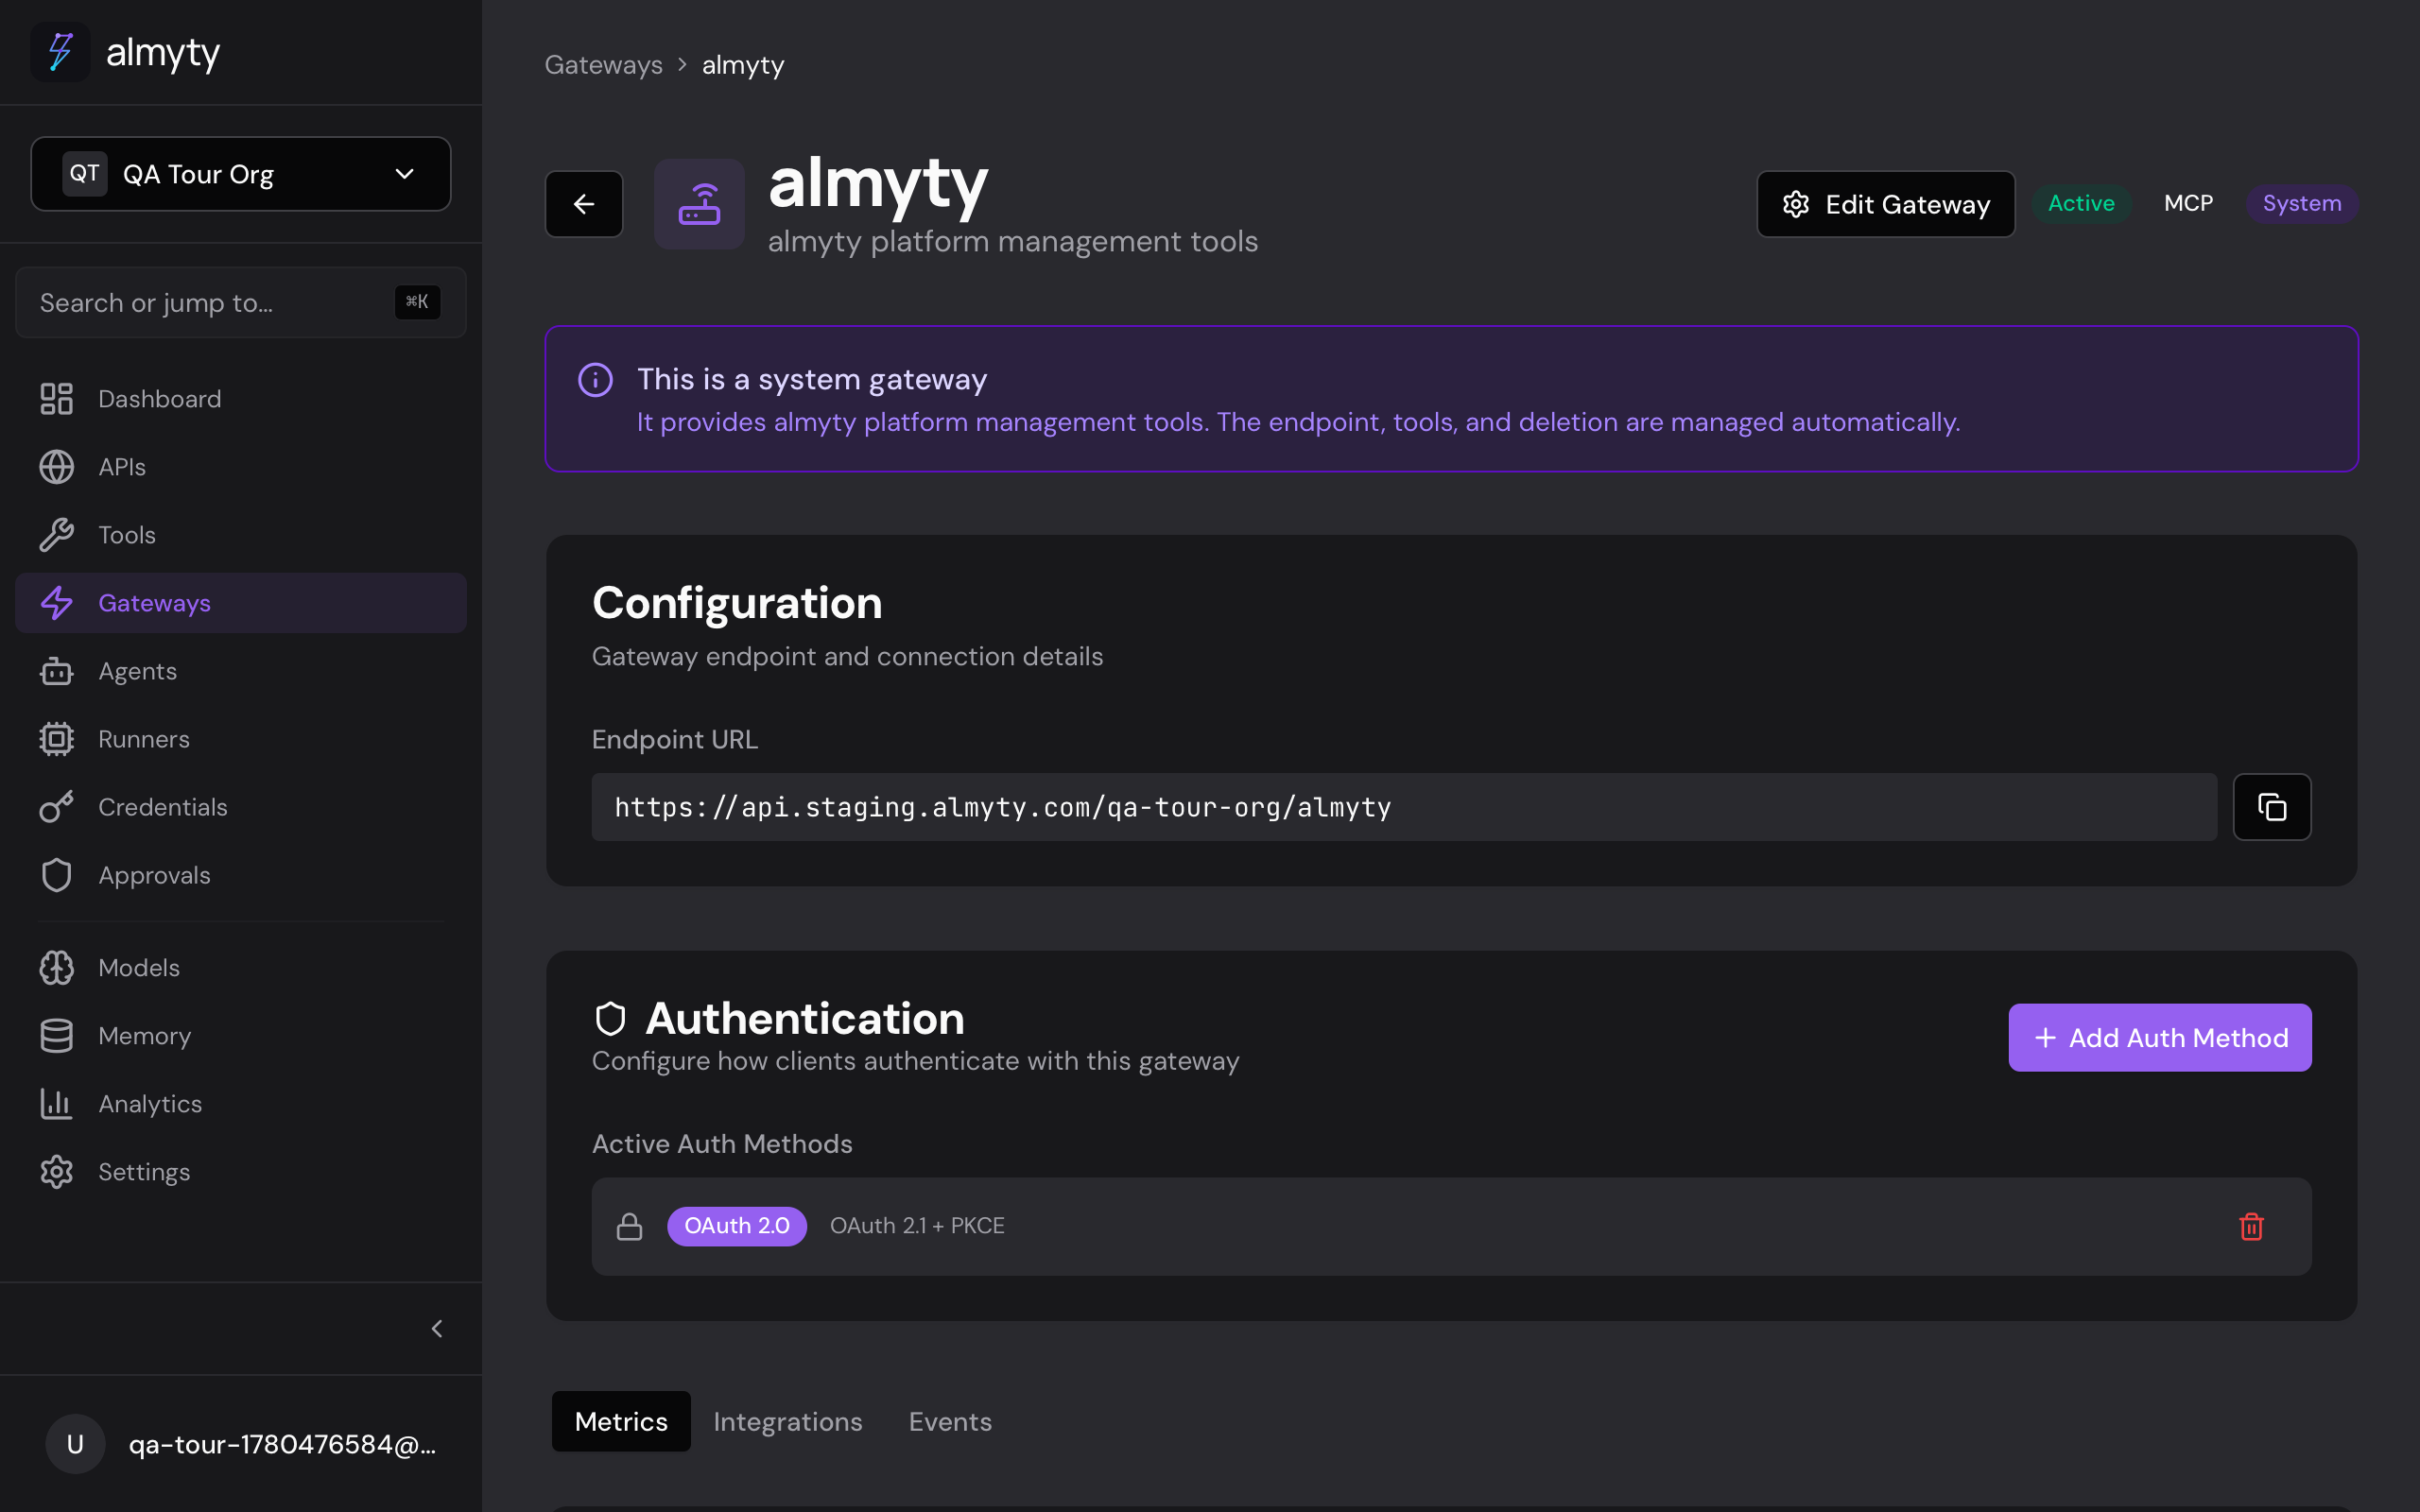Image resolution: width=2420 pixels, height=1512 pixels.
Task: Click the gateway router icon
Action: coord(699,204)
